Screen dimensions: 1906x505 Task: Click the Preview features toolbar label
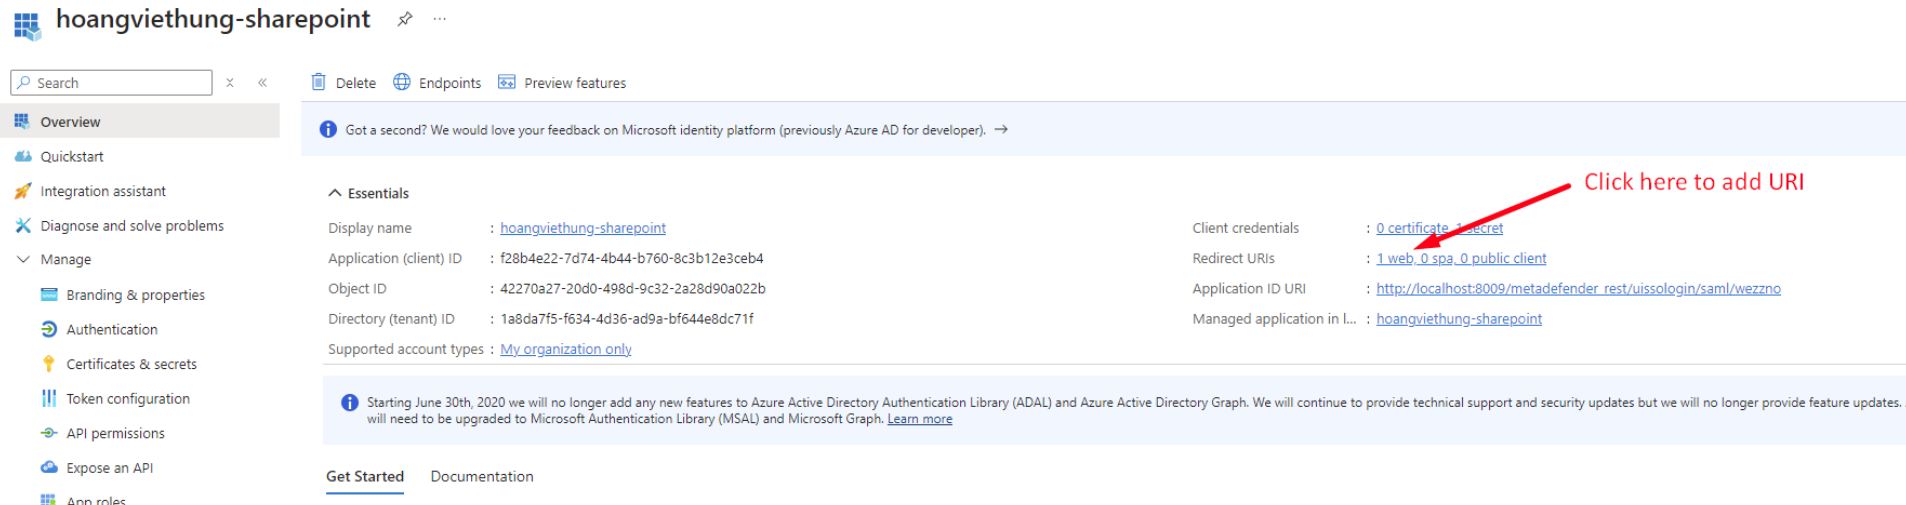point(575,83)
